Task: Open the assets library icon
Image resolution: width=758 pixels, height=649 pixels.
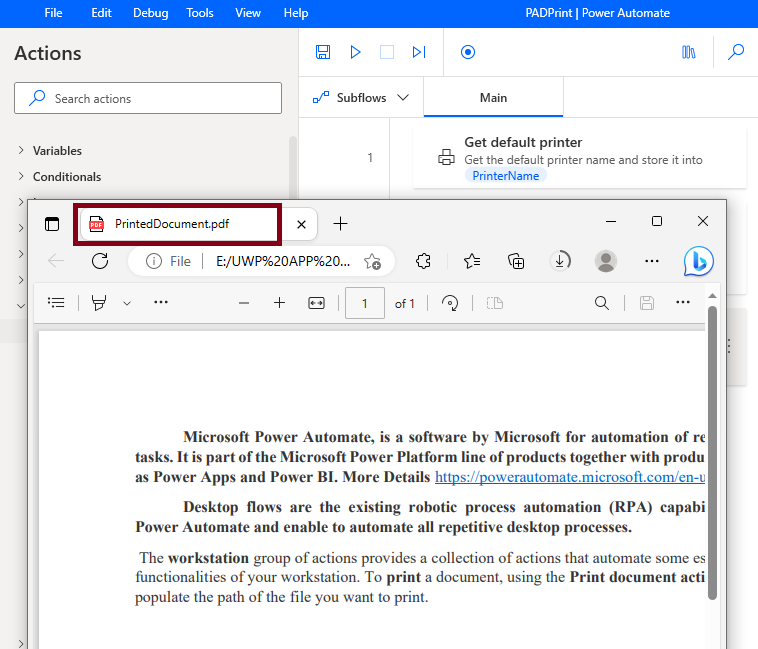Action: pyautogui.click(x=688, y=52)
